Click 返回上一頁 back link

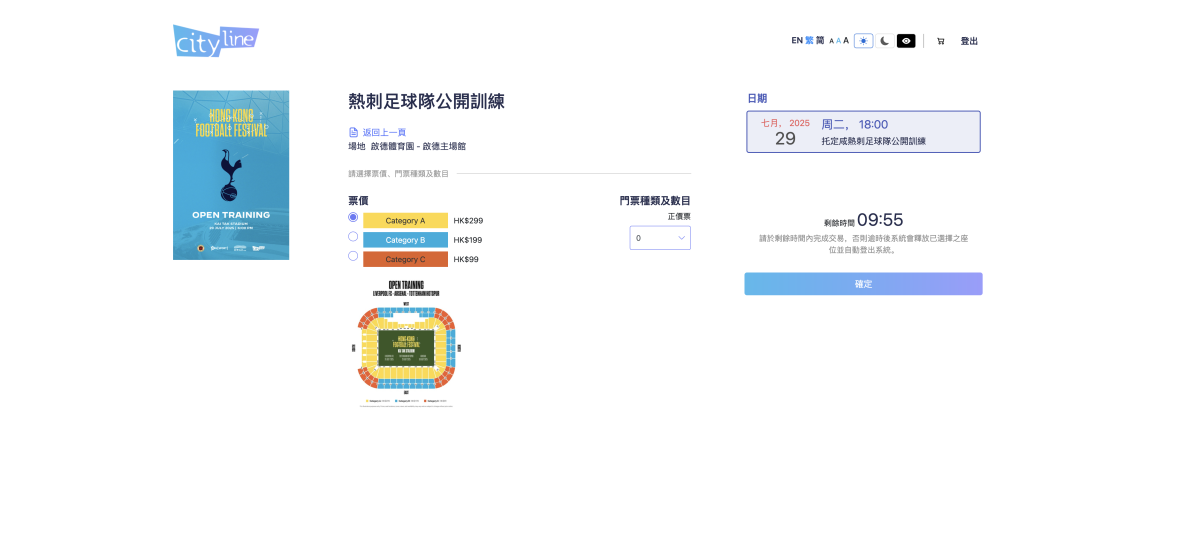coord(384,132)
